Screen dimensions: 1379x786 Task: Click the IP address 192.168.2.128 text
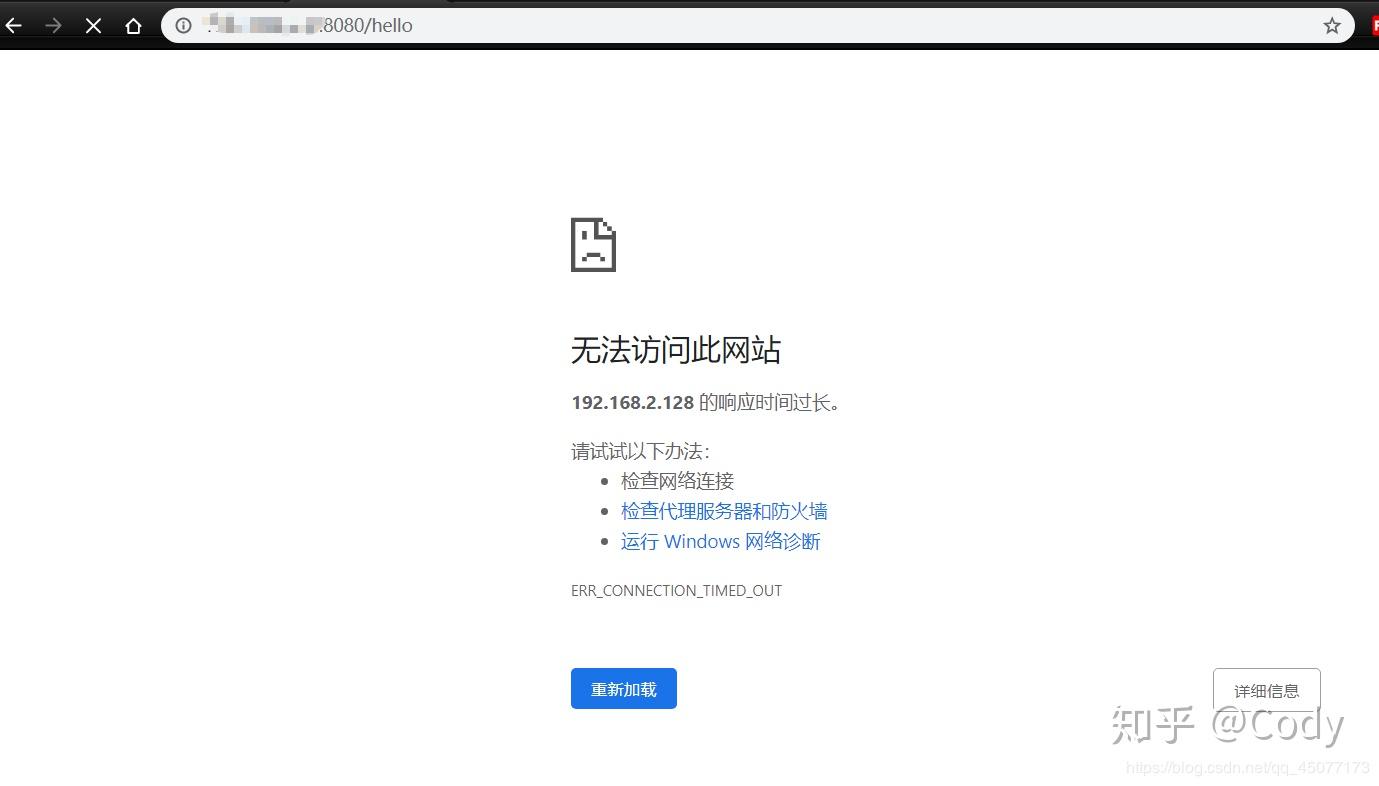tap(632, 402)
